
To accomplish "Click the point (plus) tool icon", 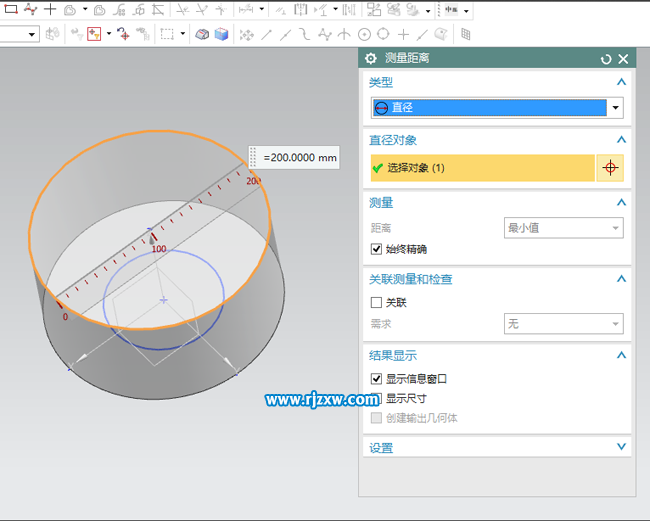I will pyautogui.click(x=50, y=9).
